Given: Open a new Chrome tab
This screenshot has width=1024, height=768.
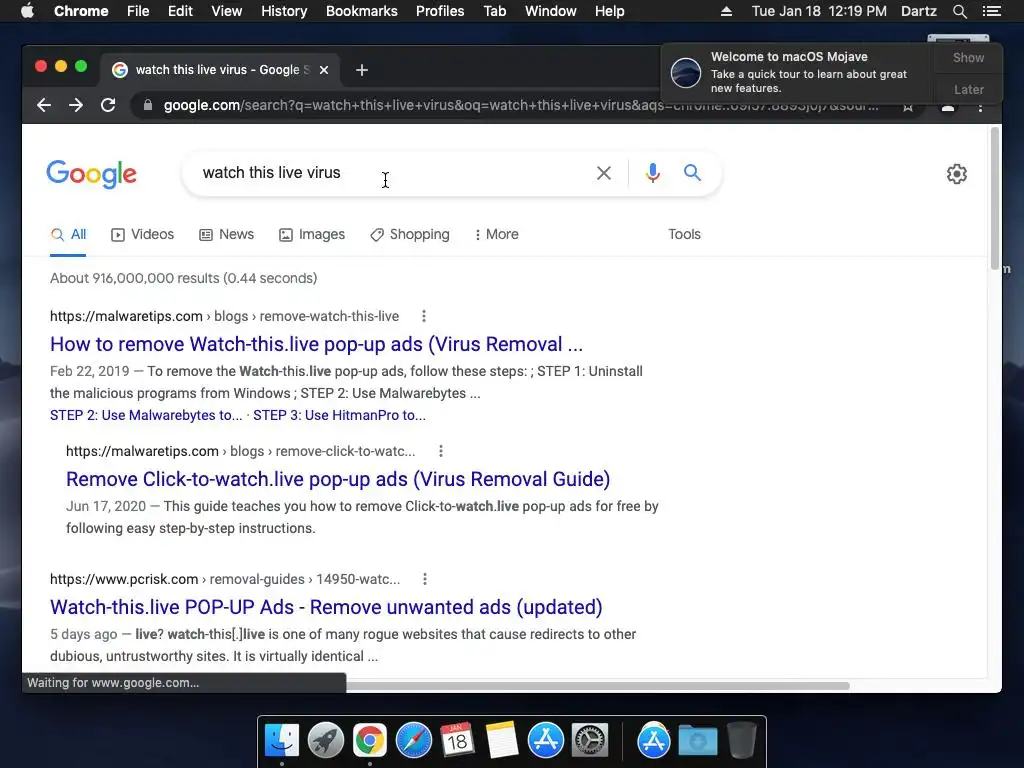Looking at the screenshot, I should 362,70.
